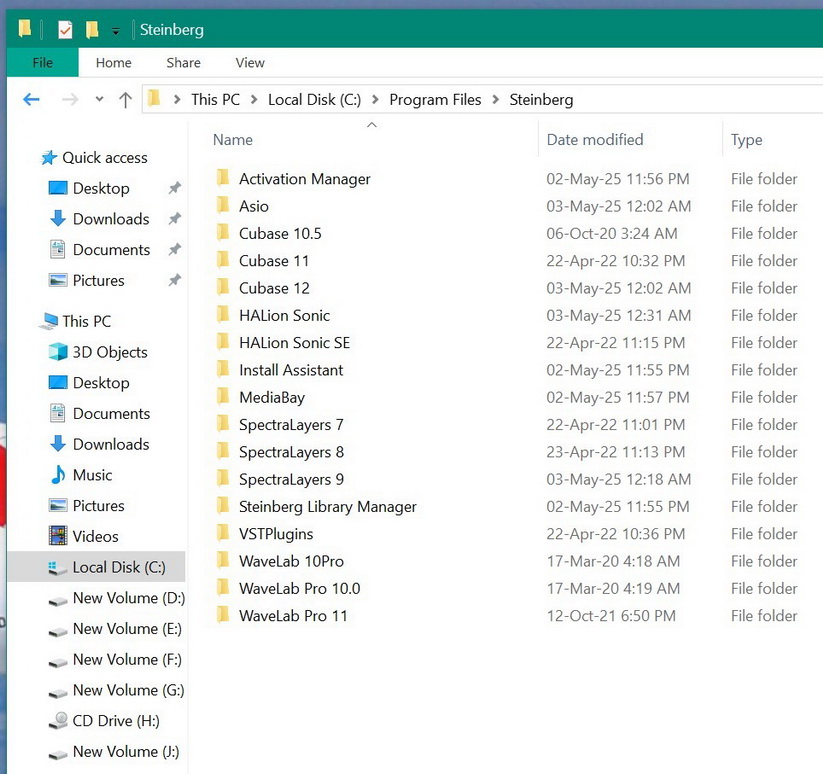Select the SpectraLayers 9 folder icon

223,478
